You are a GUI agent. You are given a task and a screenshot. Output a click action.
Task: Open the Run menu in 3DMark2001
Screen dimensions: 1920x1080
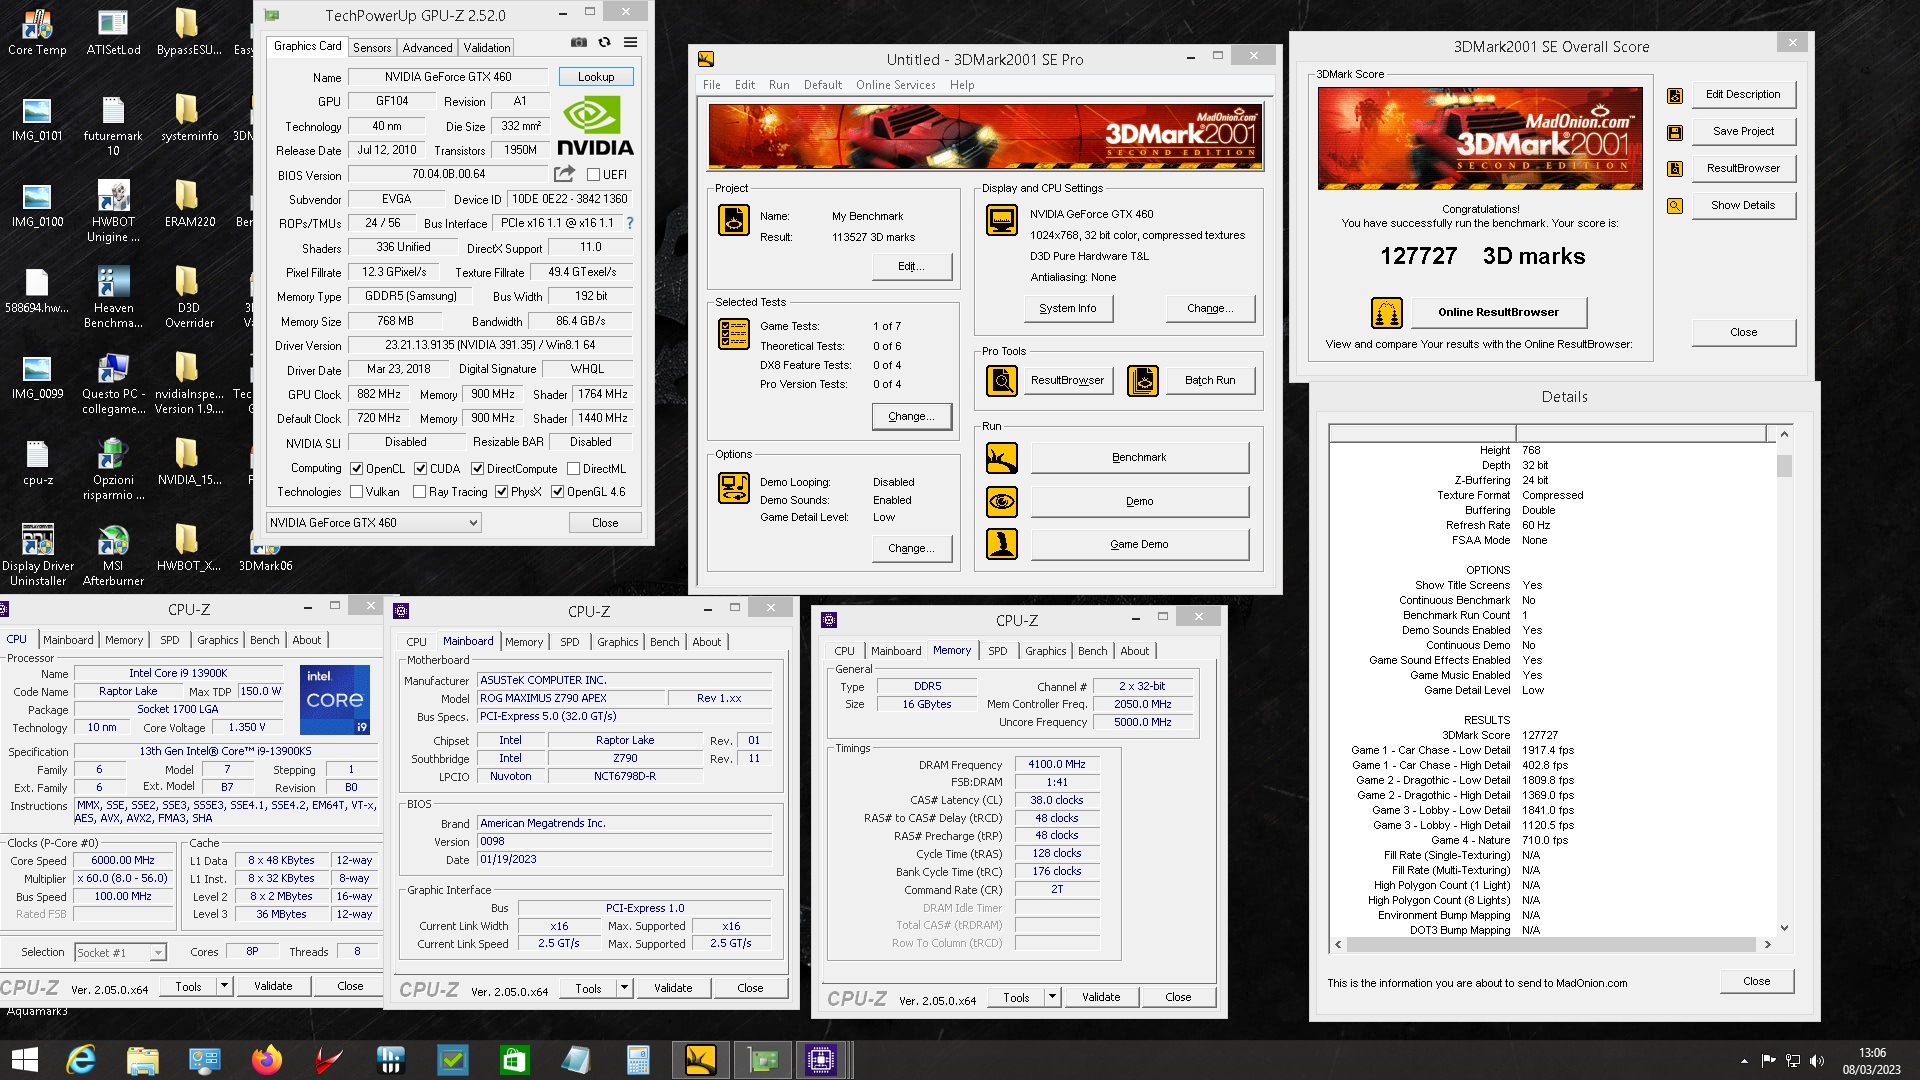point(779,85)
